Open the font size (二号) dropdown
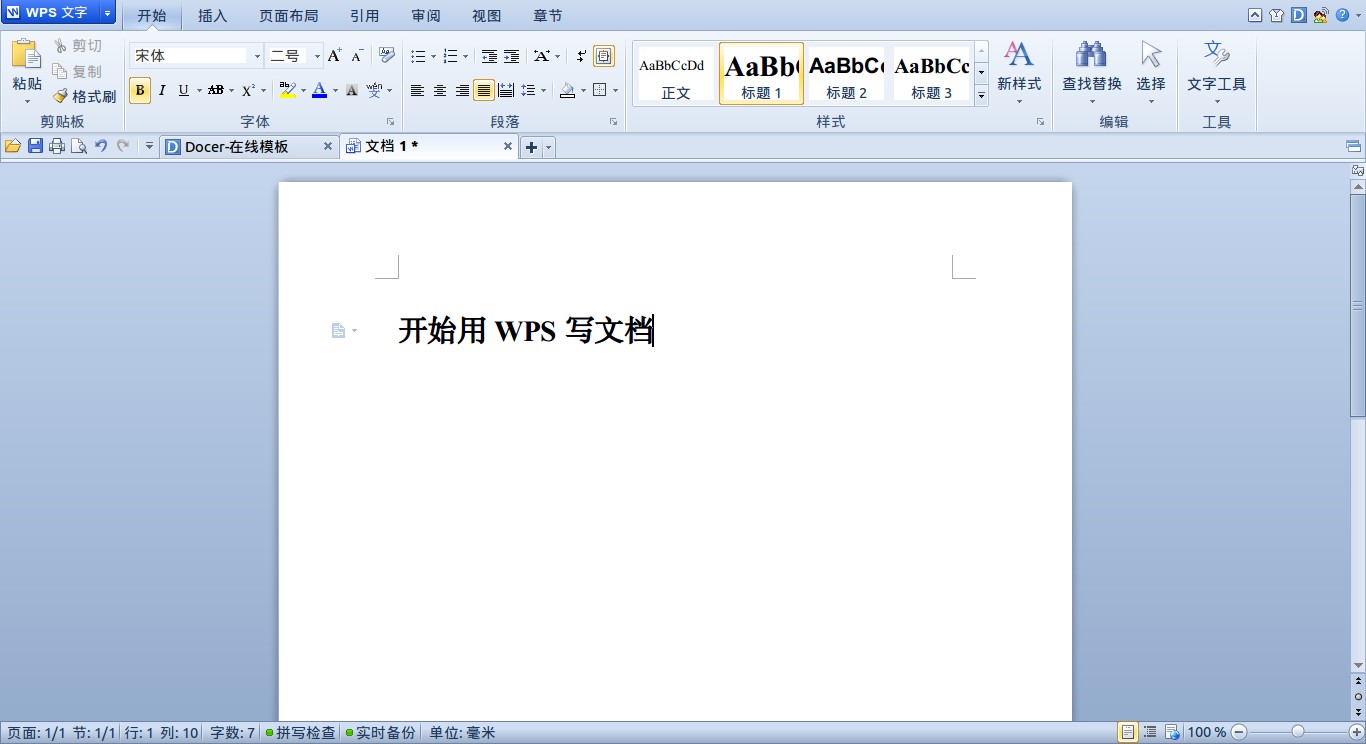This screenshot has height=744, width=1366. [318, 56]
